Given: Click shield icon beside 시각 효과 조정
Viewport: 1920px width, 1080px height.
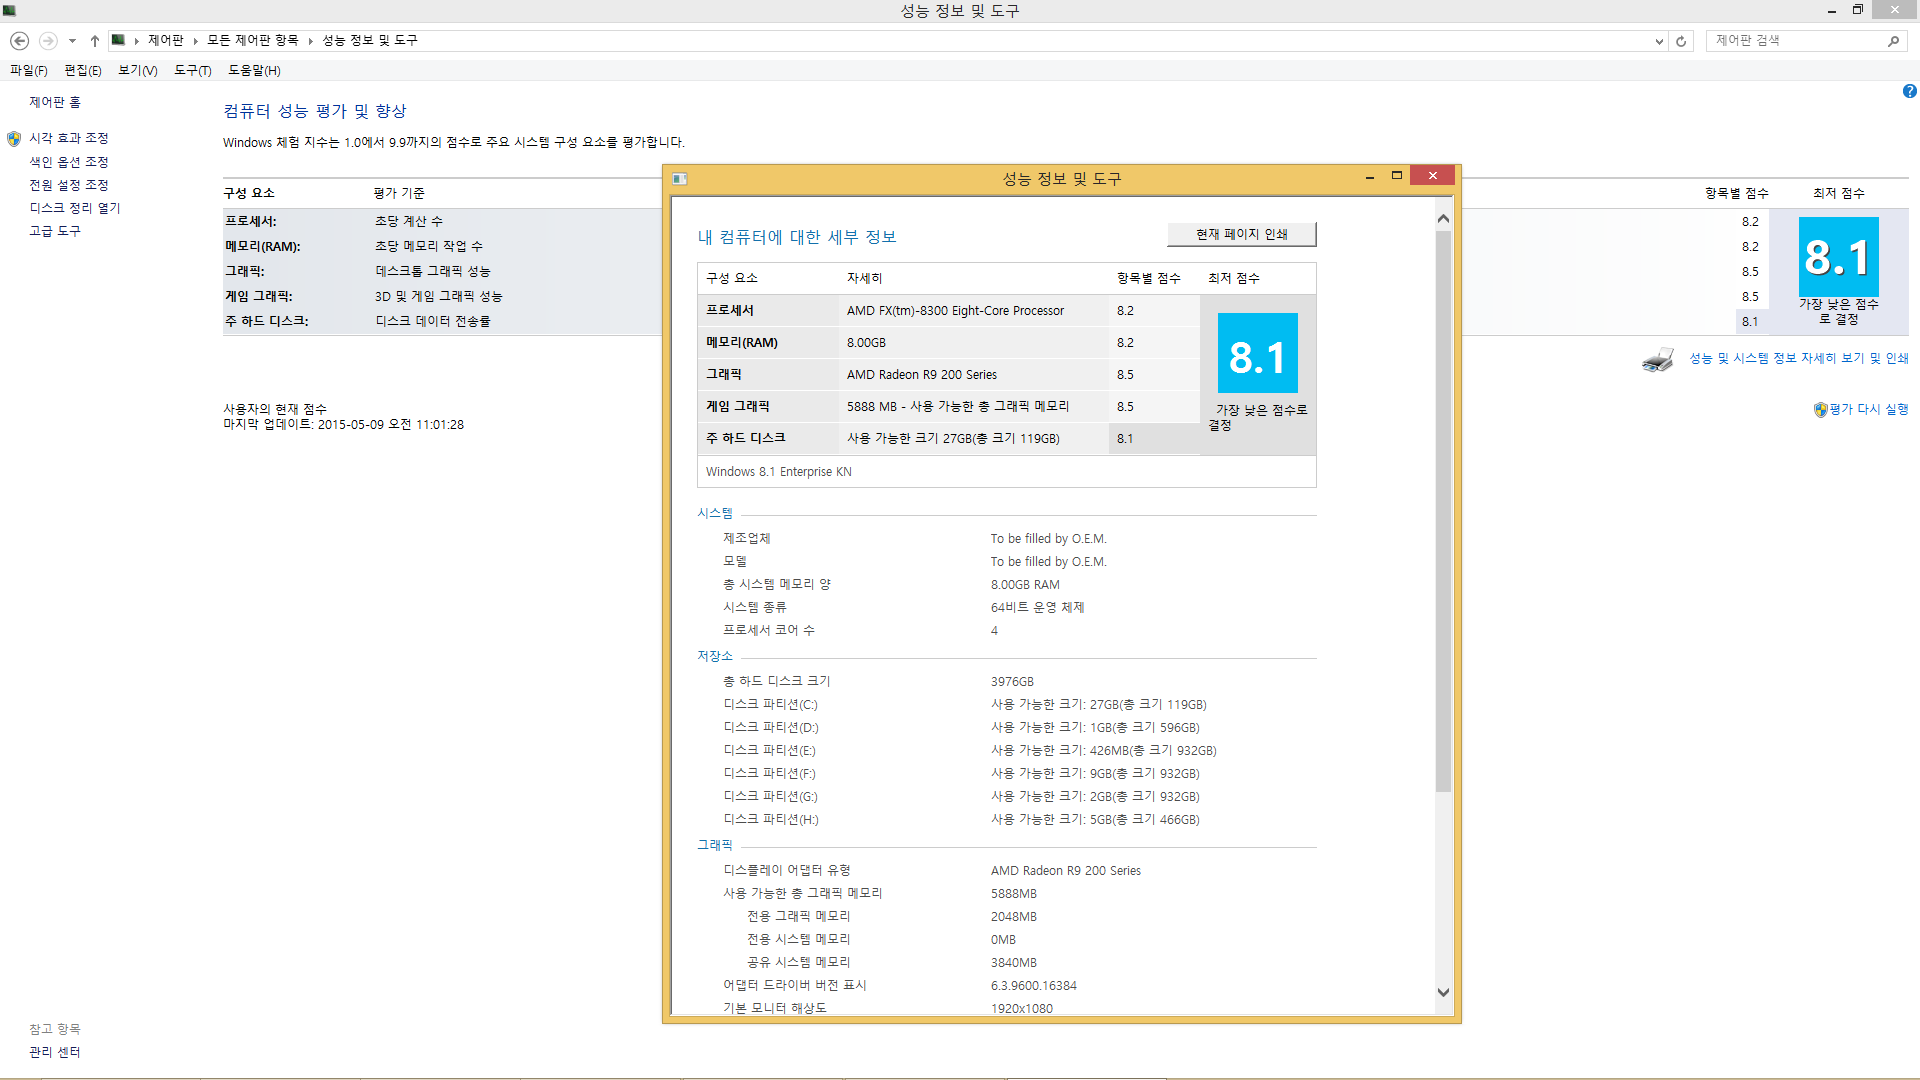Looking at the screenshot, I should point(14,138).
